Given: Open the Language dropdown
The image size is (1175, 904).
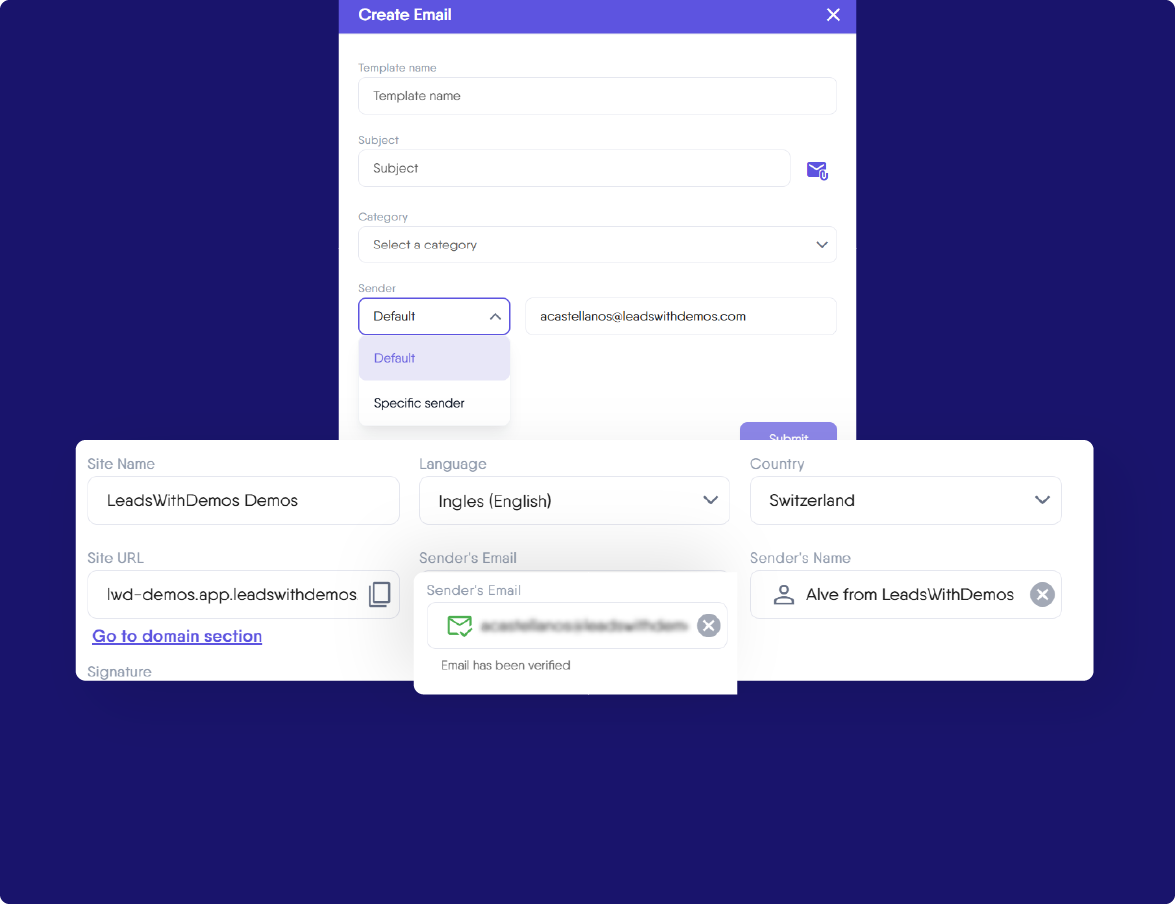Looking at the screenshot, I should click(x=711, y=500).
